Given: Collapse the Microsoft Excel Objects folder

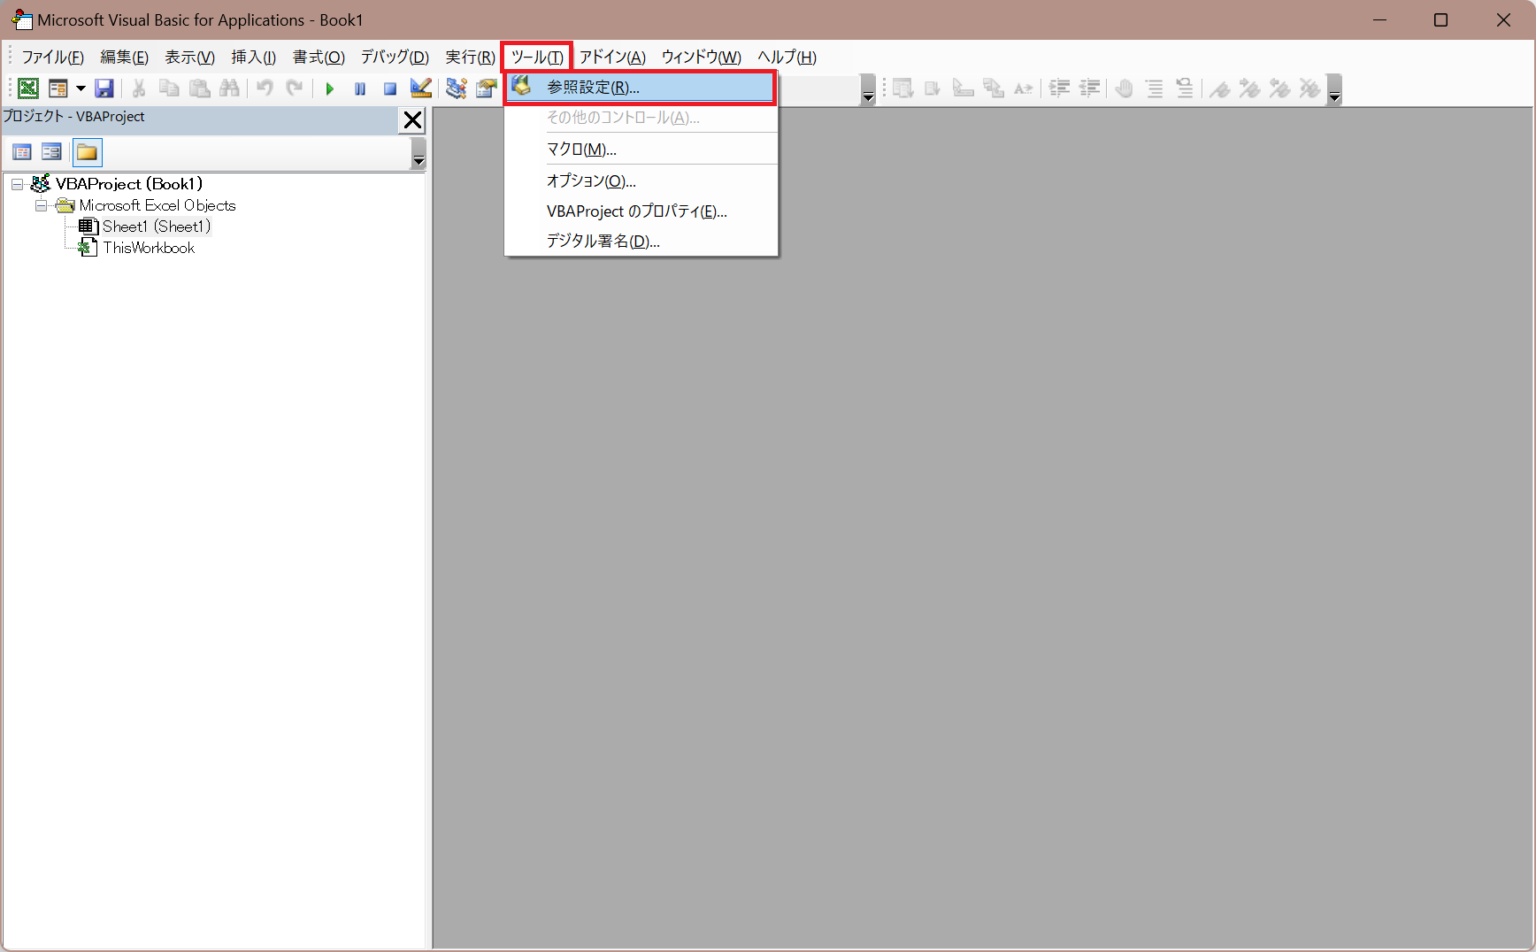Looking at the screenshot, I should pyautogui.click(x=42, y=205).
